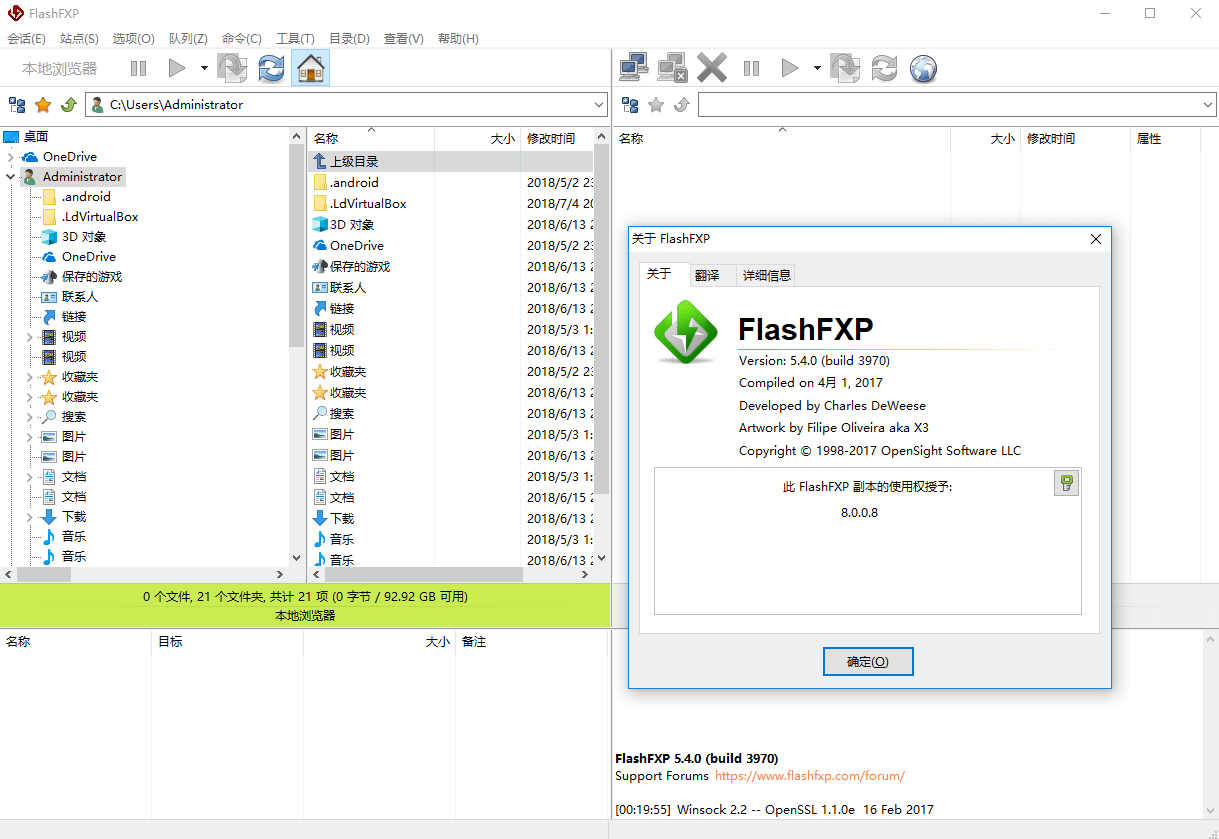Screen dimensions: 1219x839
Task: Open the 命令(C) menu
Action: coord(242,39)
